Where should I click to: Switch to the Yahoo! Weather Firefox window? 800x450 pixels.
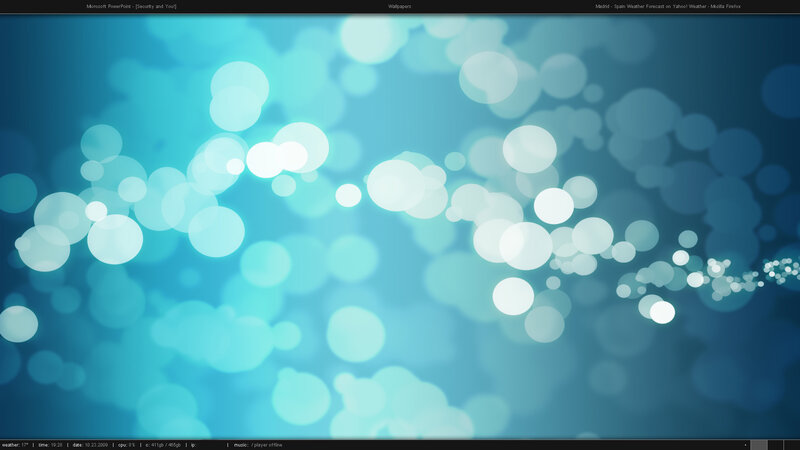[668, 7]
